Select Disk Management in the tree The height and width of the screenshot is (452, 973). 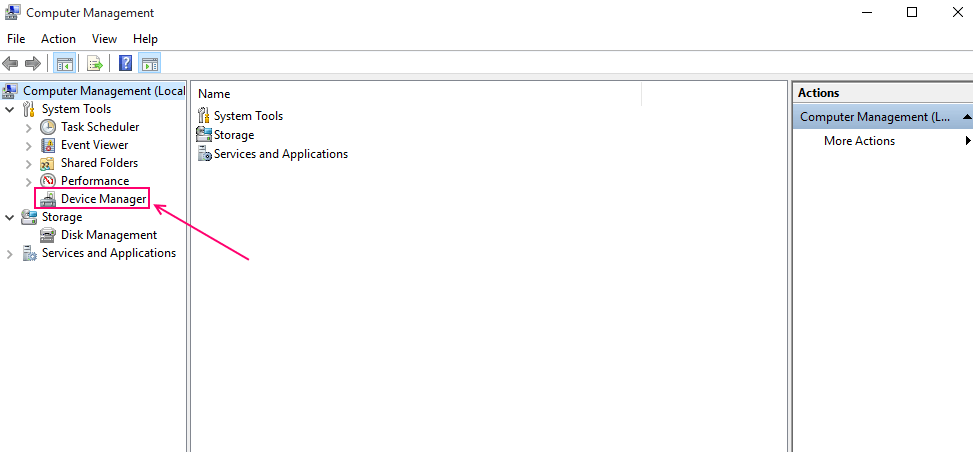point(109,235)
